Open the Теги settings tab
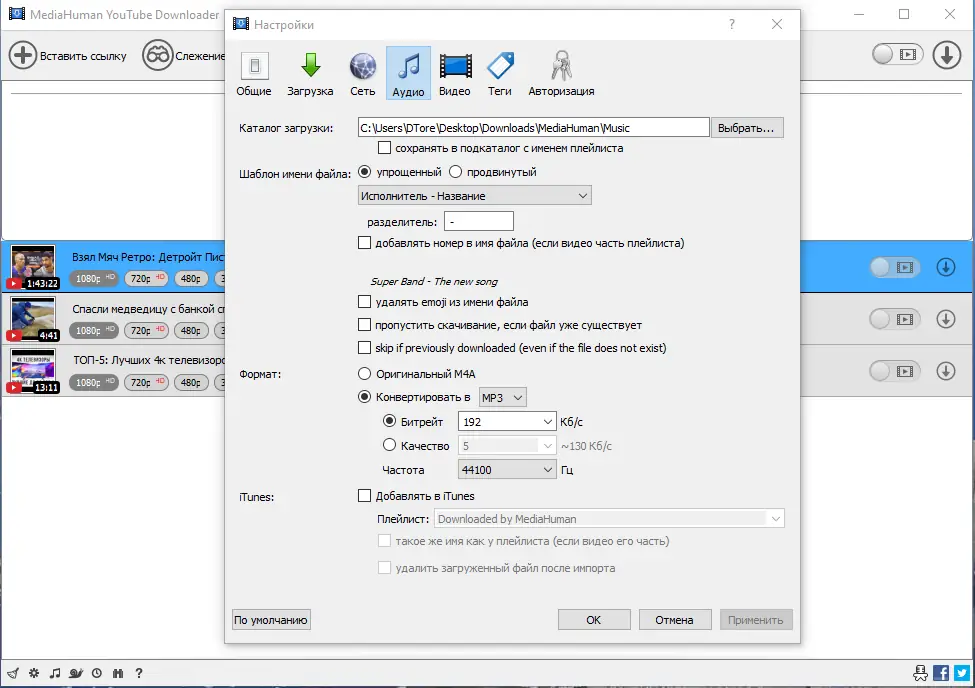This screenshot has width=975, height=688. point(499,74)
